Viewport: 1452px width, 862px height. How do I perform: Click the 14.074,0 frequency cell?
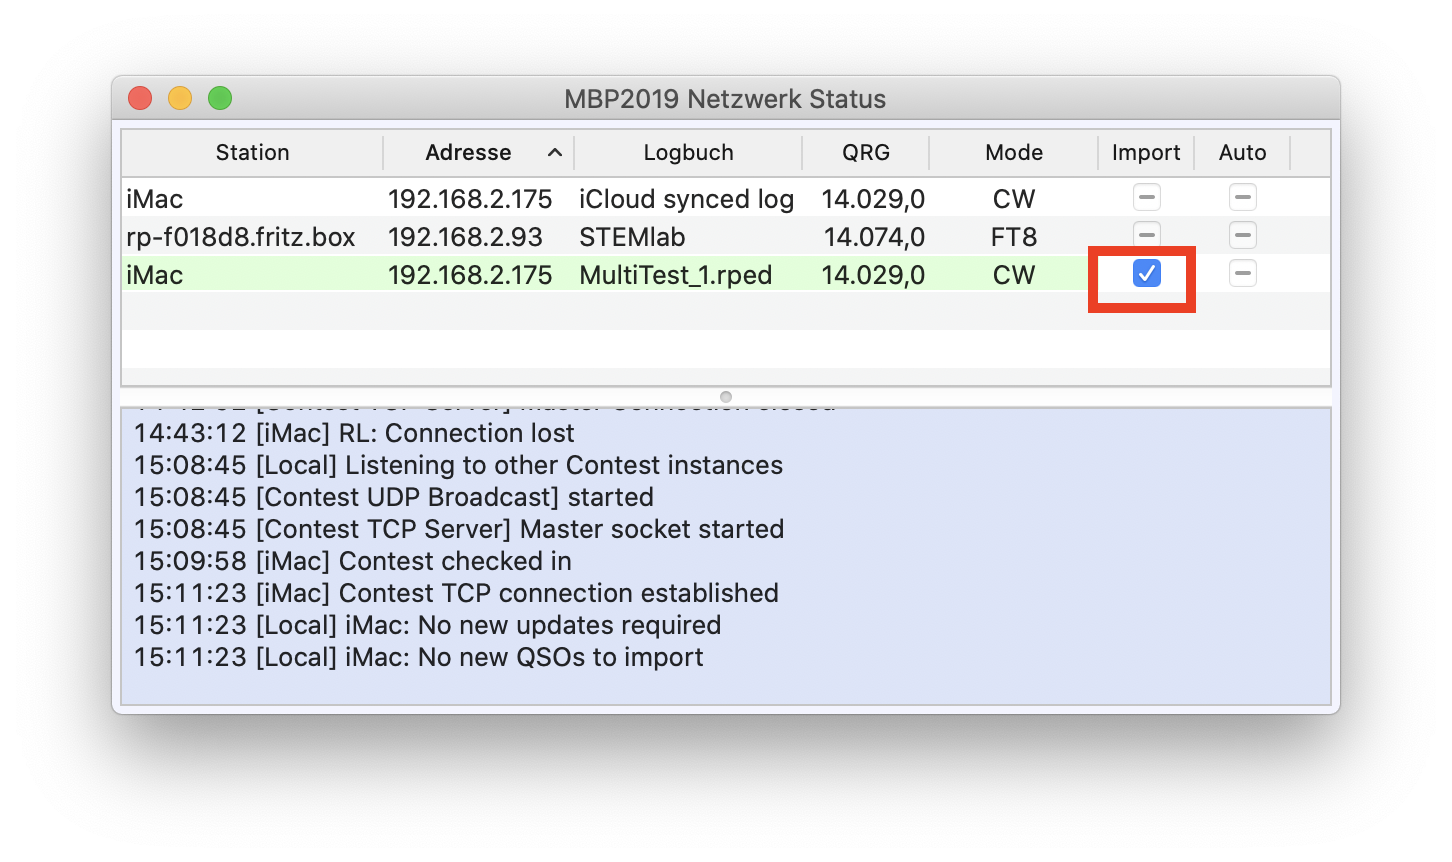click(873, 237)
